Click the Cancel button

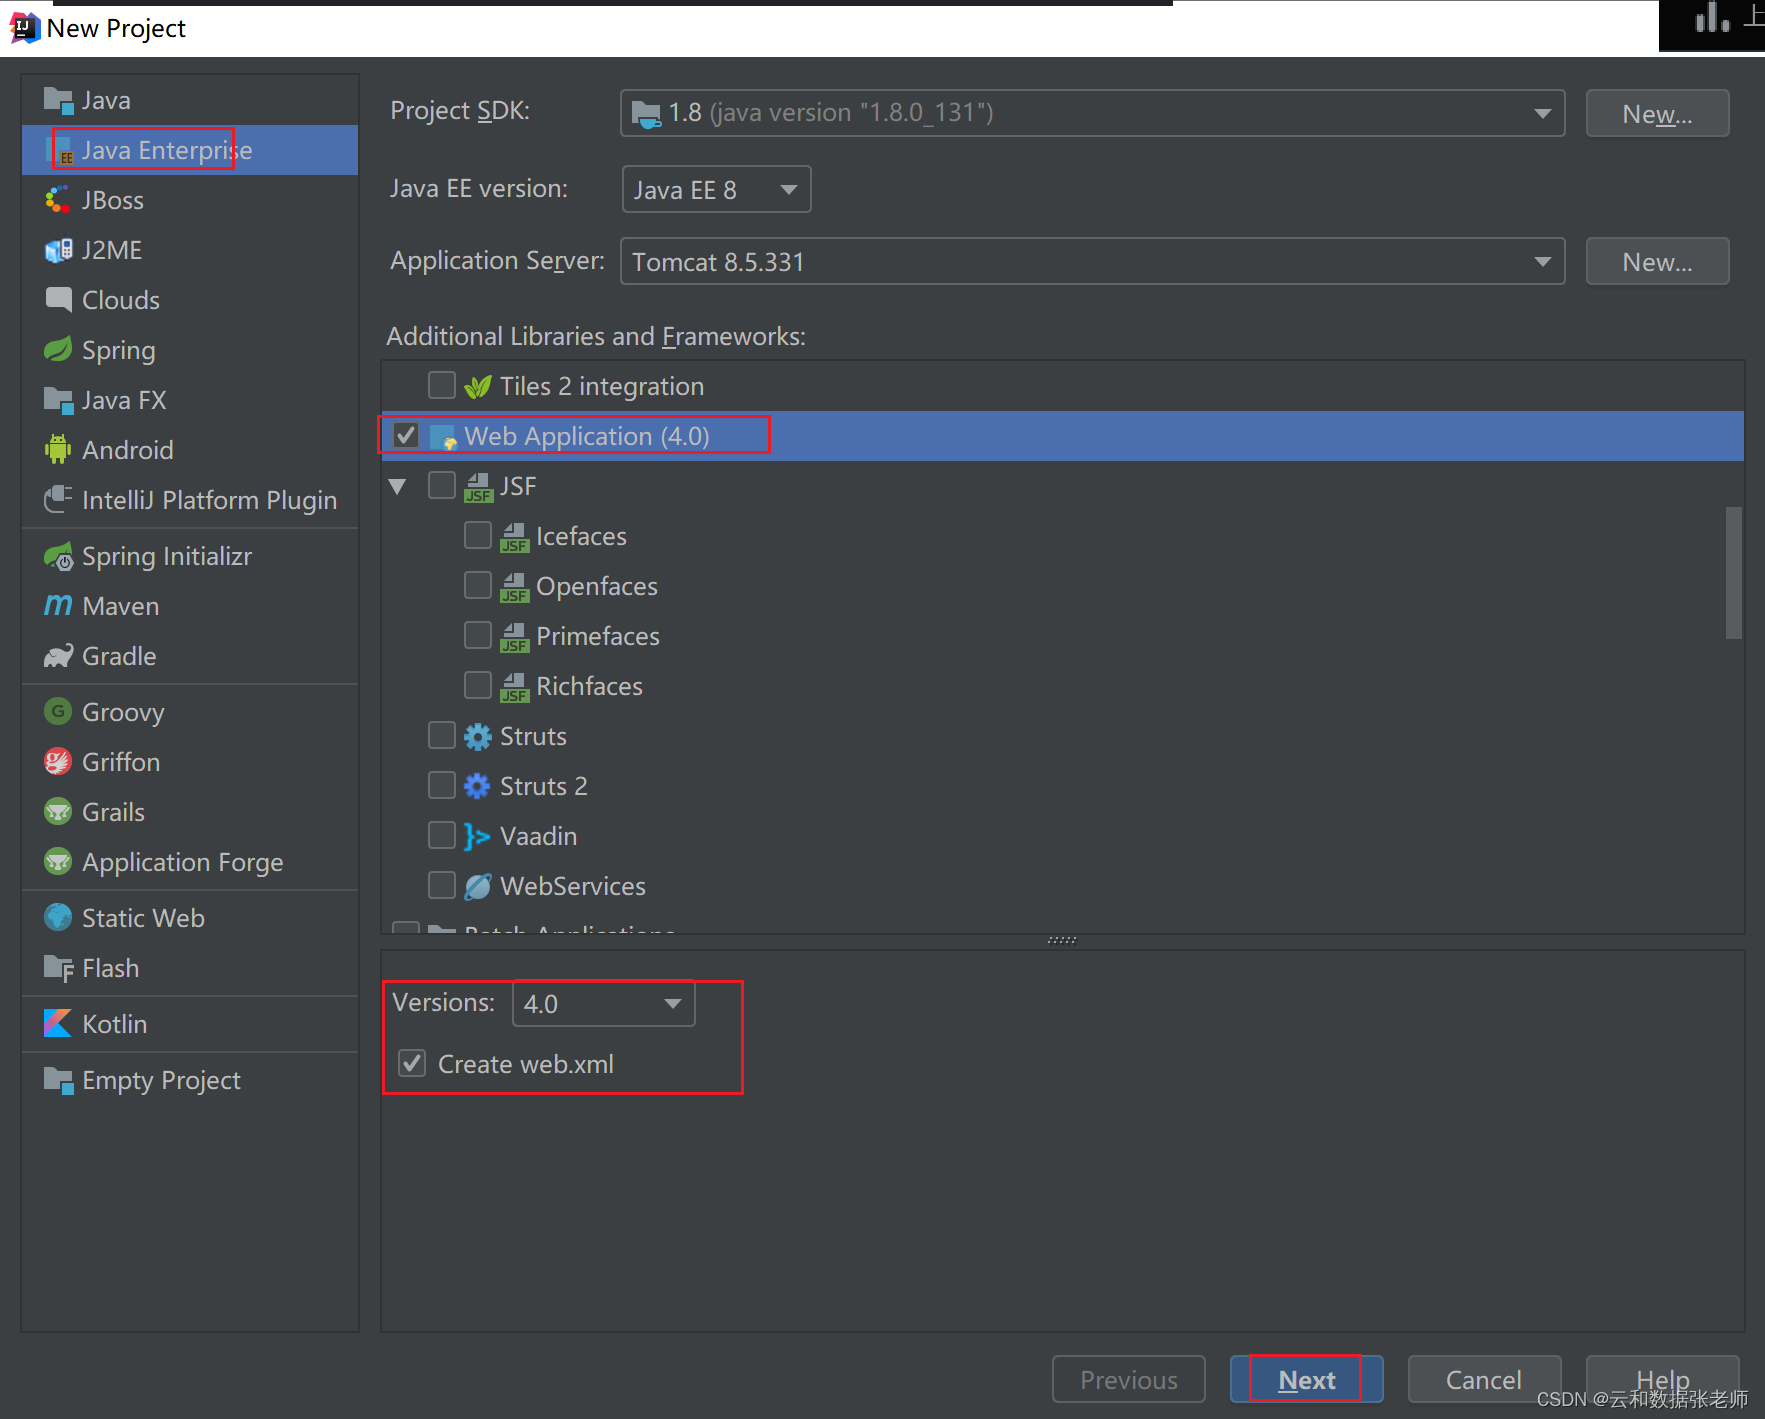click(1484, 1379)
